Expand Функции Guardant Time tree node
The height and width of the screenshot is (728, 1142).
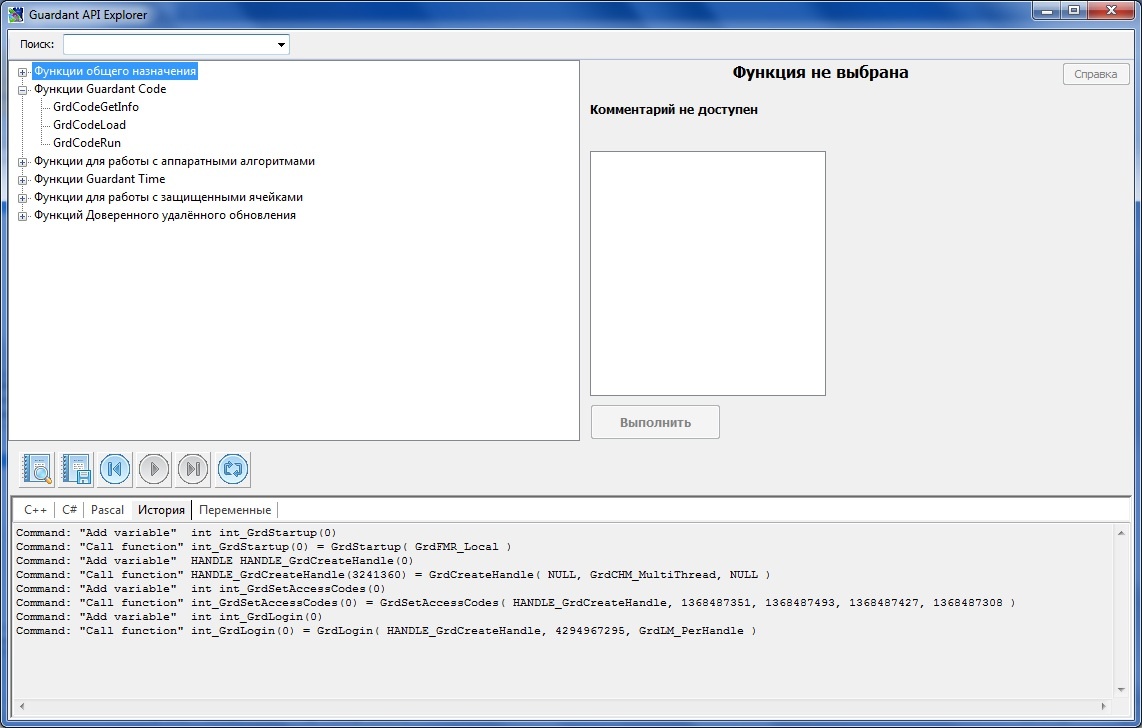23,180
